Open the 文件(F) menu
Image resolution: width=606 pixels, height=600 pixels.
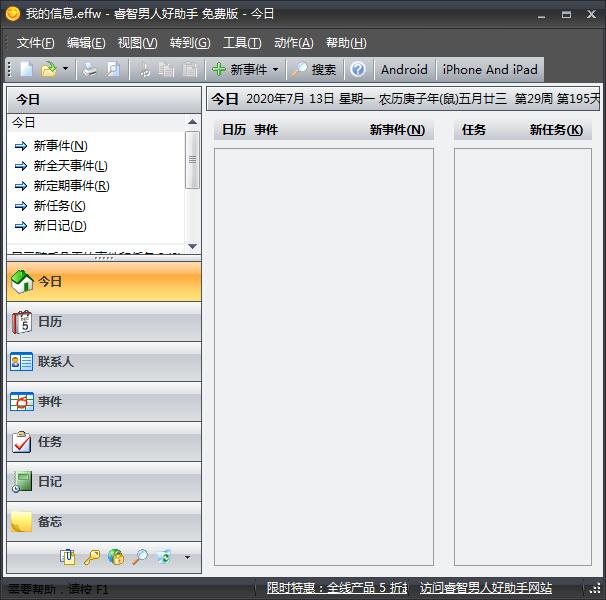click(35, 43)
